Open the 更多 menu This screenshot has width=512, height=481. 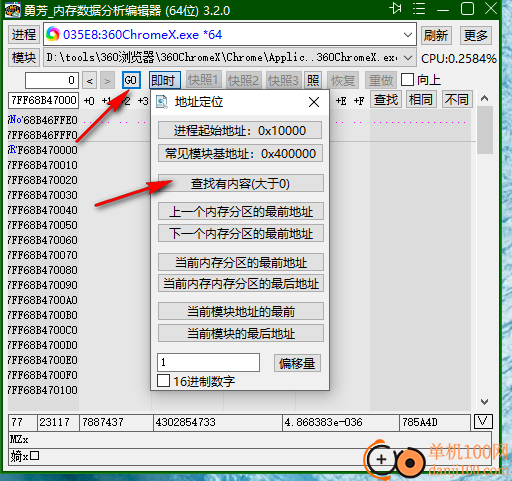[476, 35]
